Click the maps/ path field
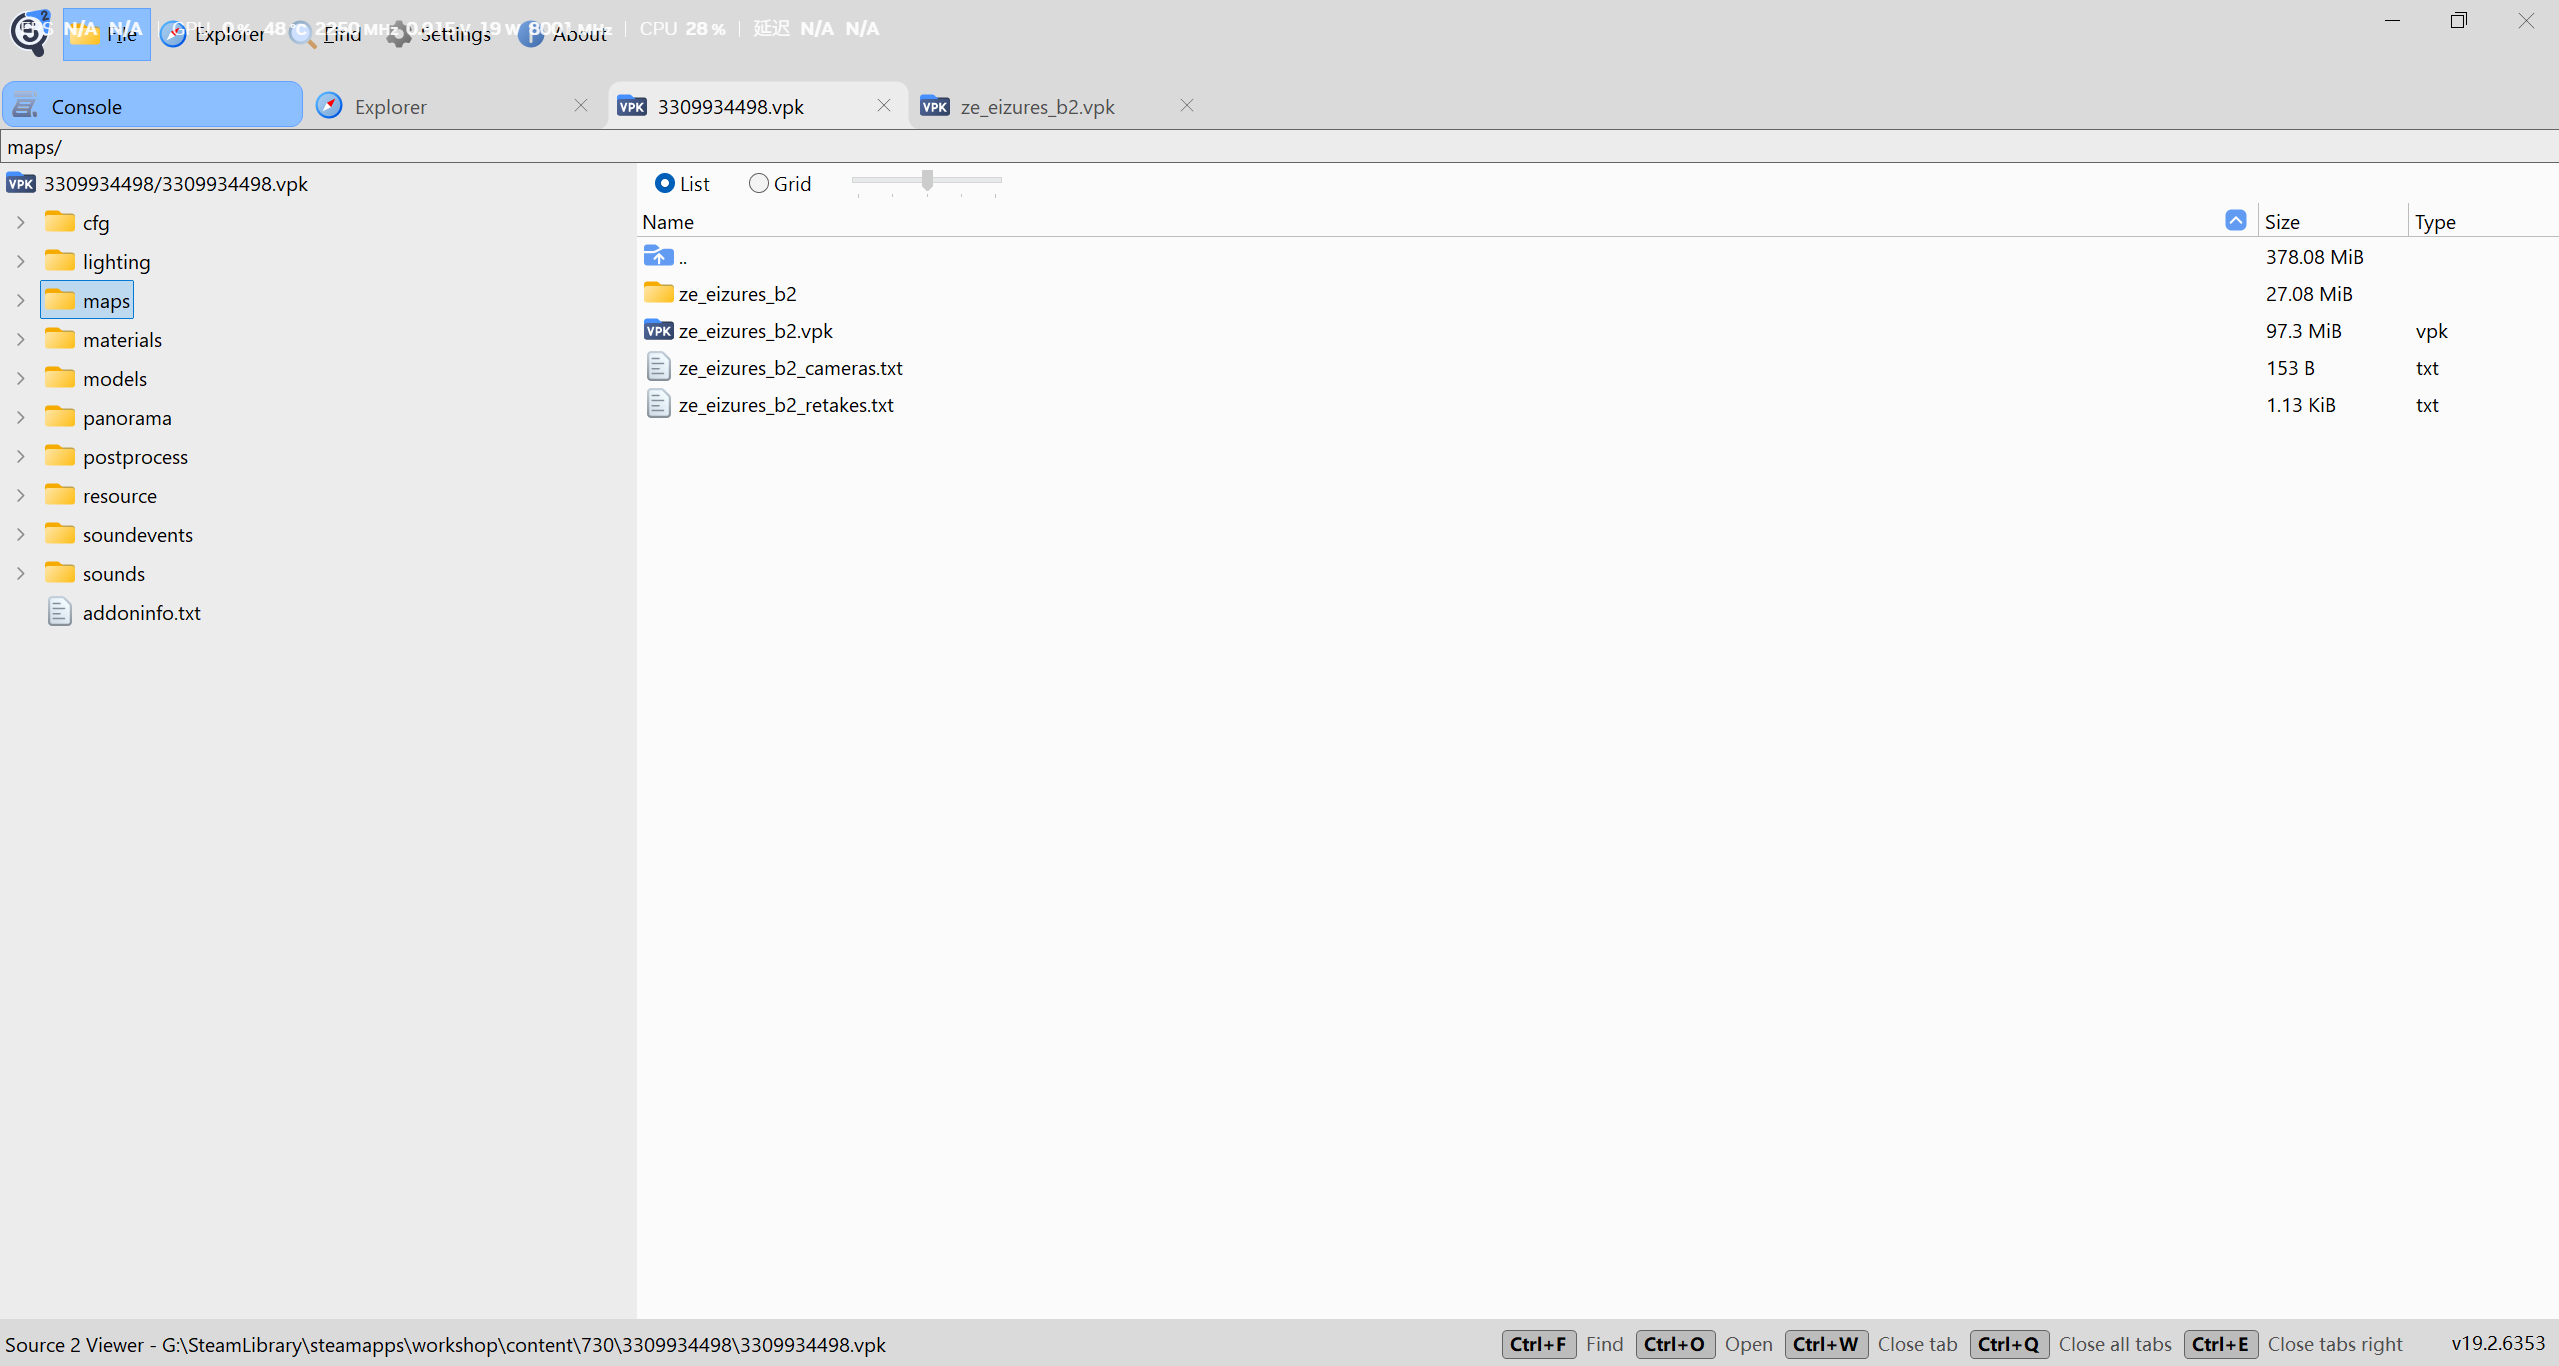Viewport: 2559px width, 1366px height. [x=1280, y=147]
